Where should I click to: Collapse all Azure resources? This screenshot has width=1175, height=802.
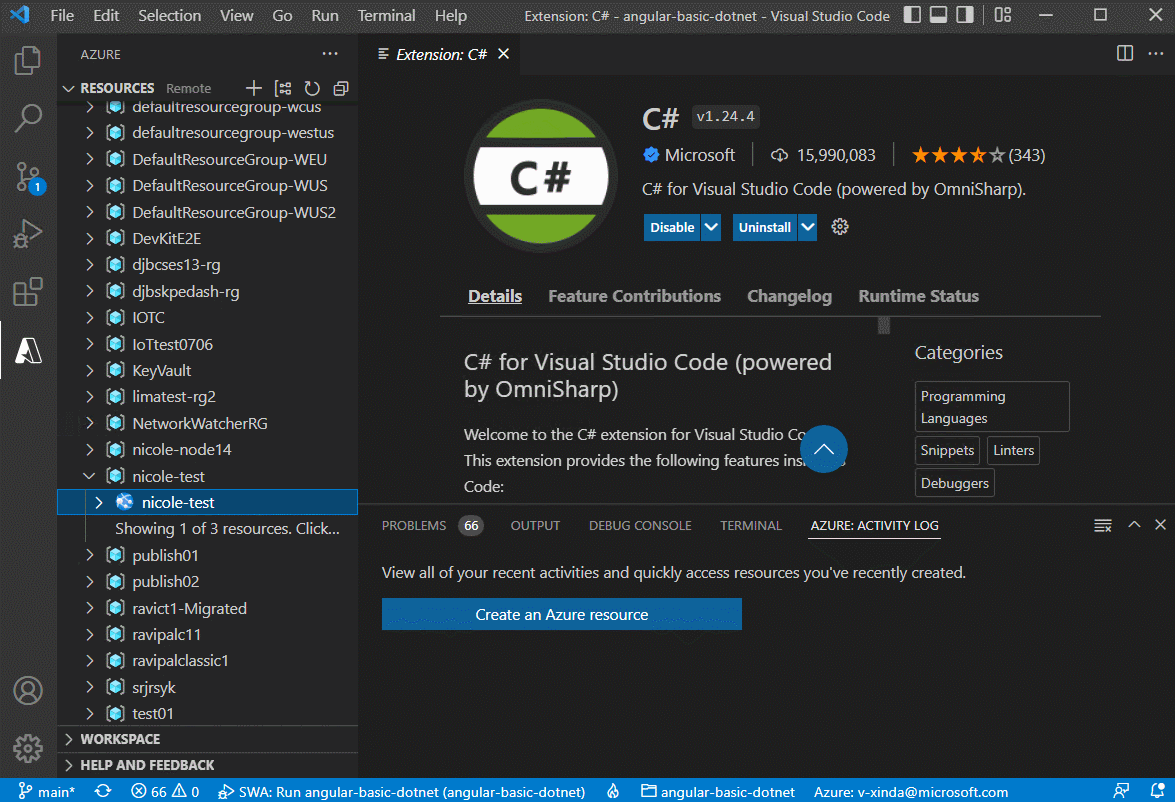point(341,88)
